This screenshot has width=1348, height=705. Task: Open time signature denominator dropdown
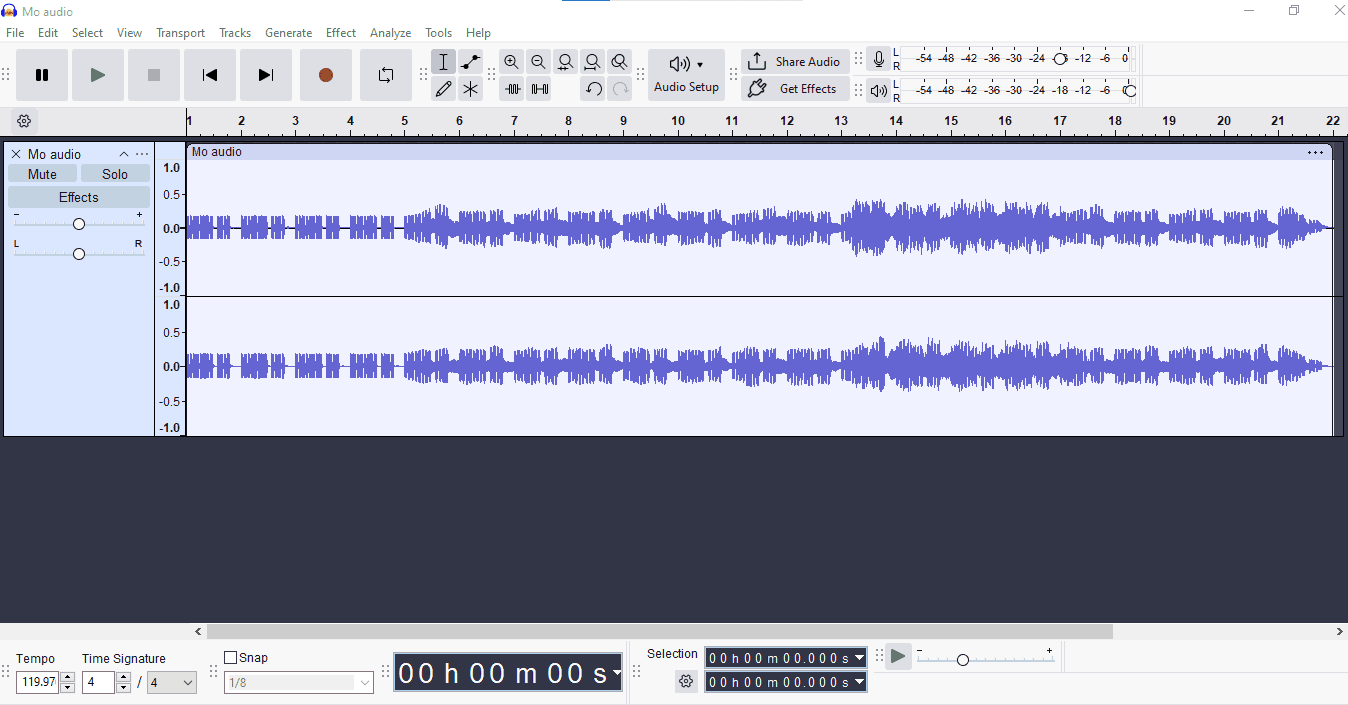coord(172,682)
